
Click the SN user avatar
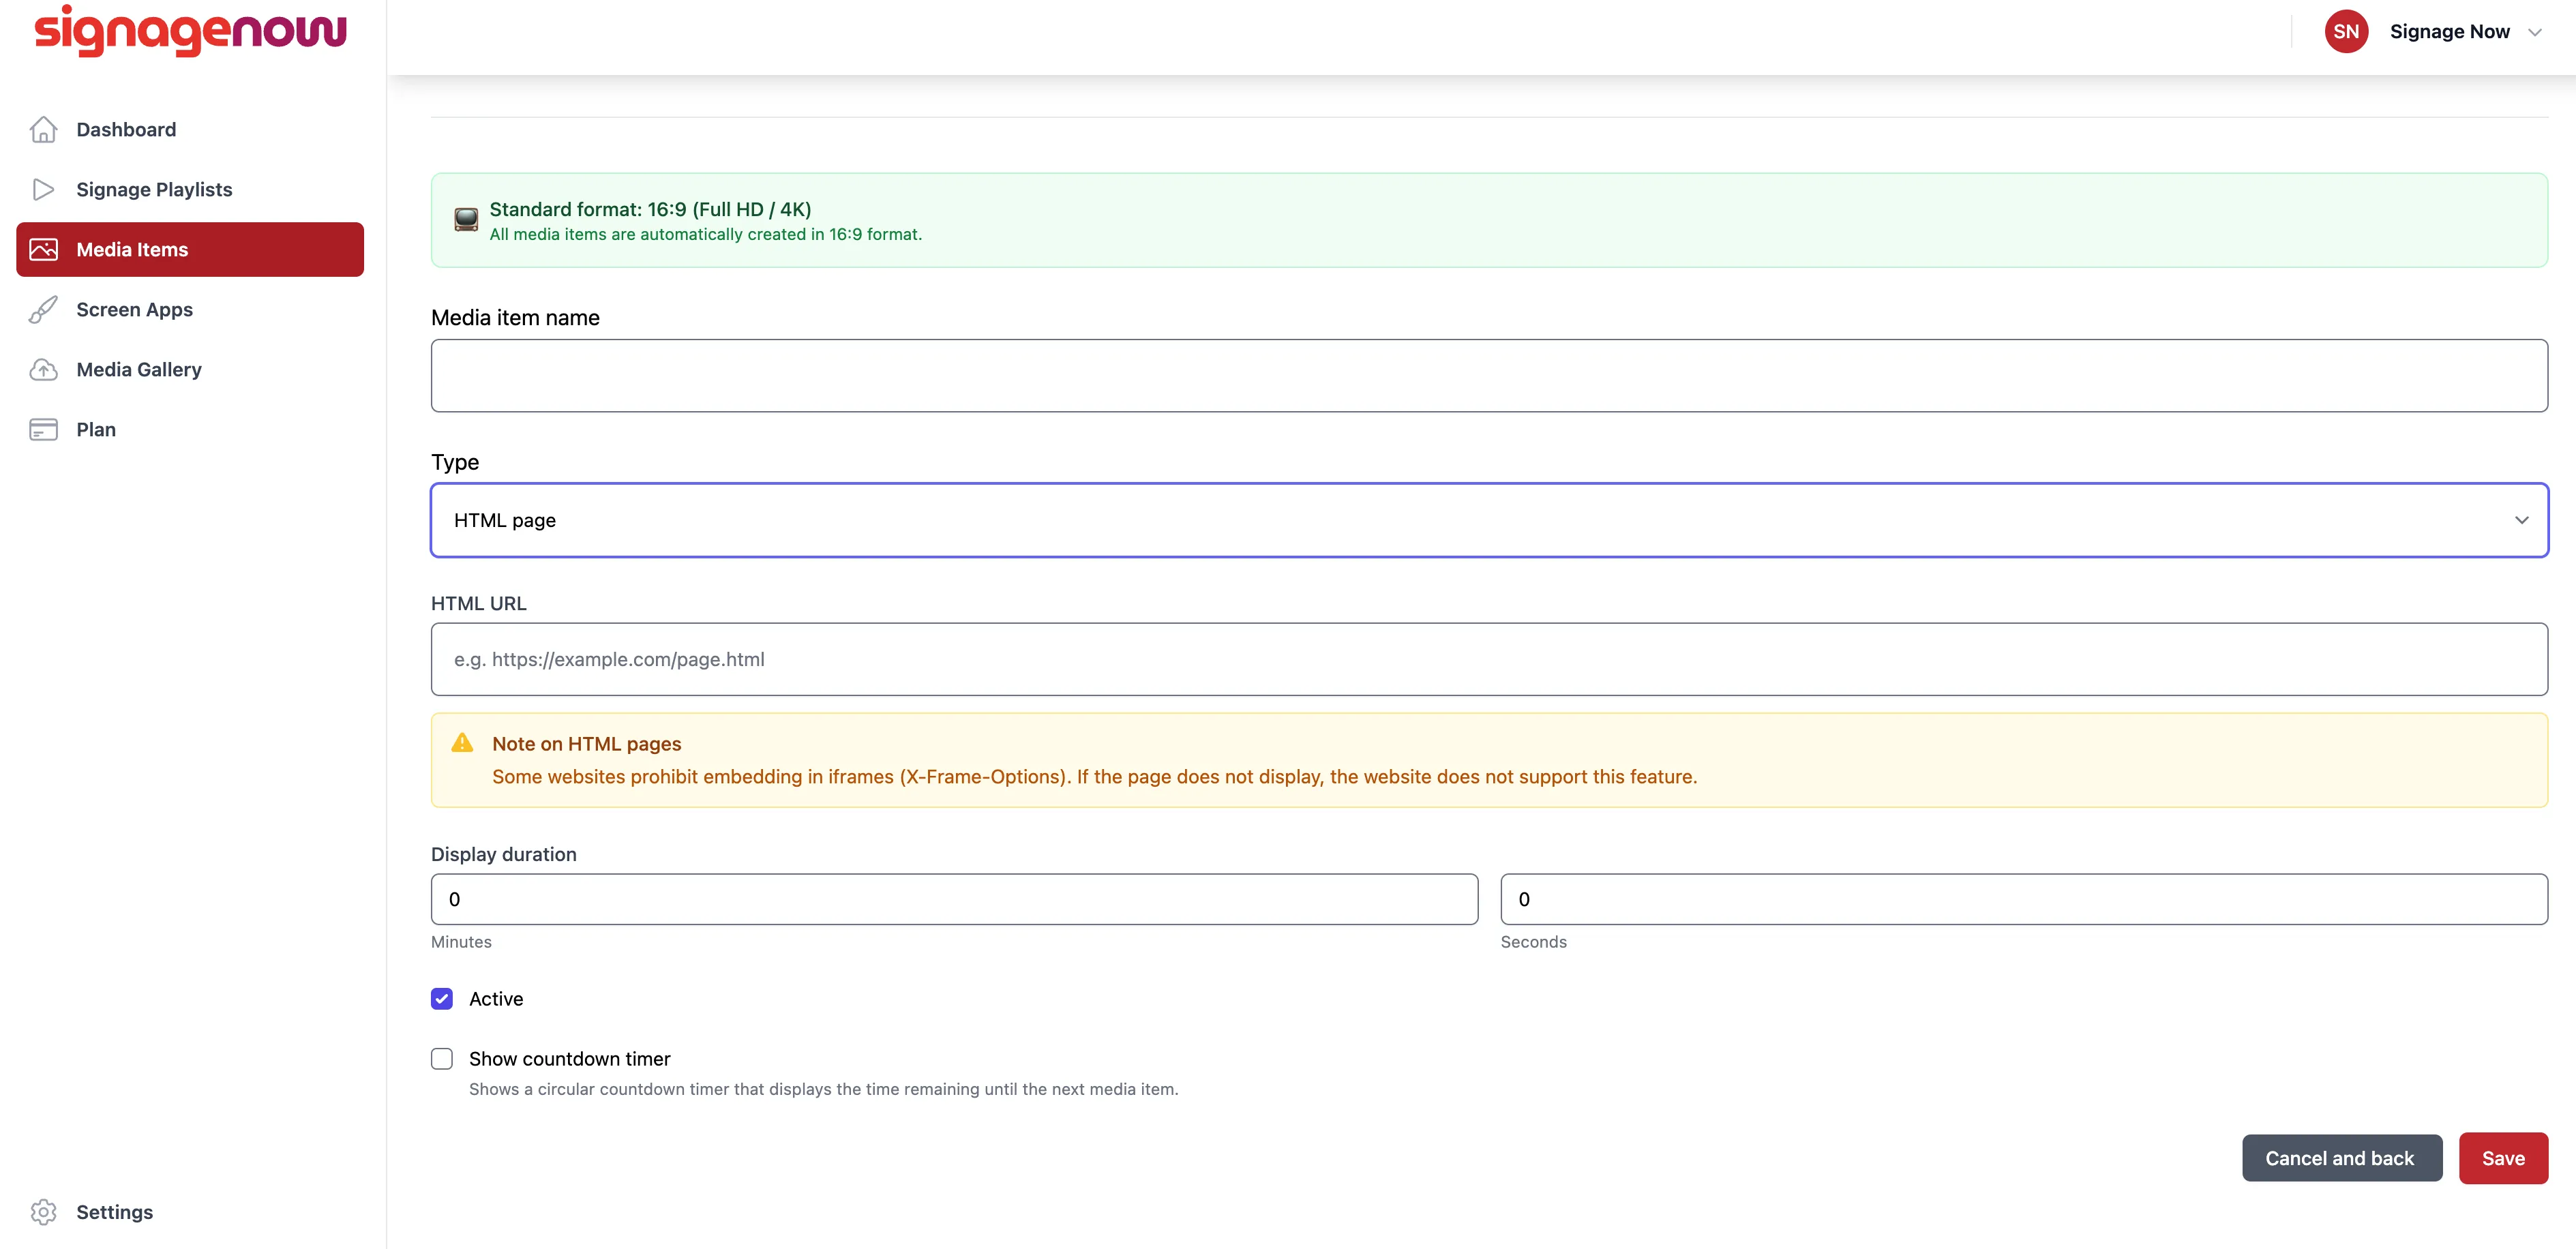coord(2345,32)
